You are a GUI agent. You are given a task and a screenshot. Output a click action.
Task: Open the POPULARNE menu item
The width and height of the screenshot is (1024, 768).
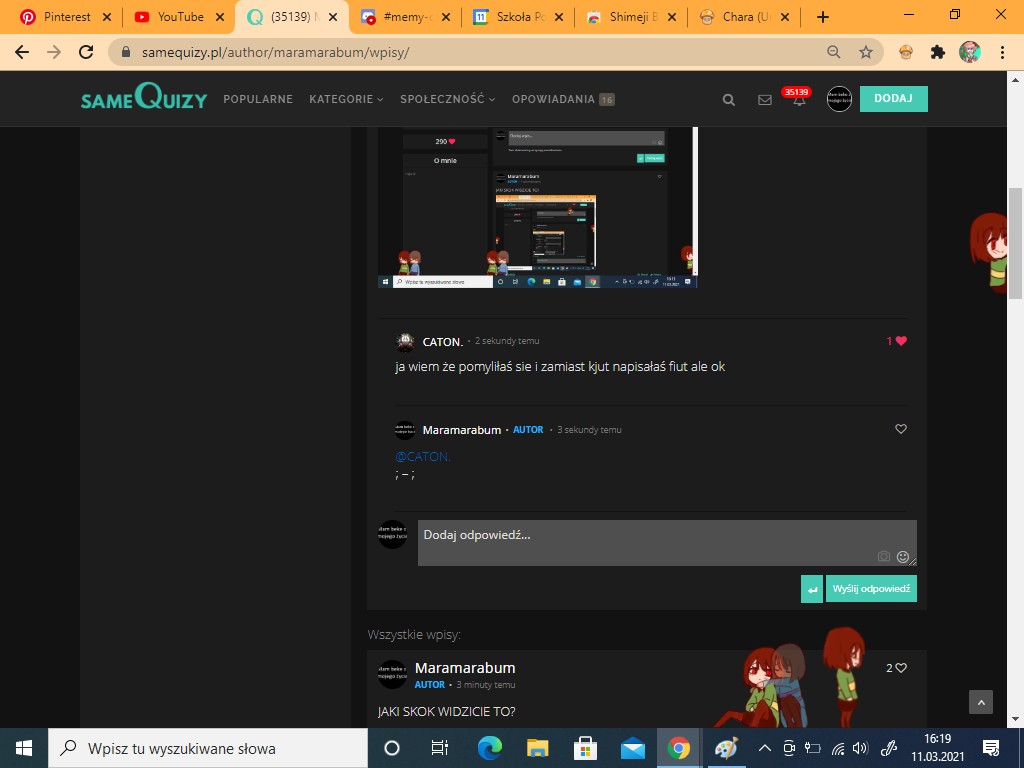pyautogui.click(x=258, y=99)
